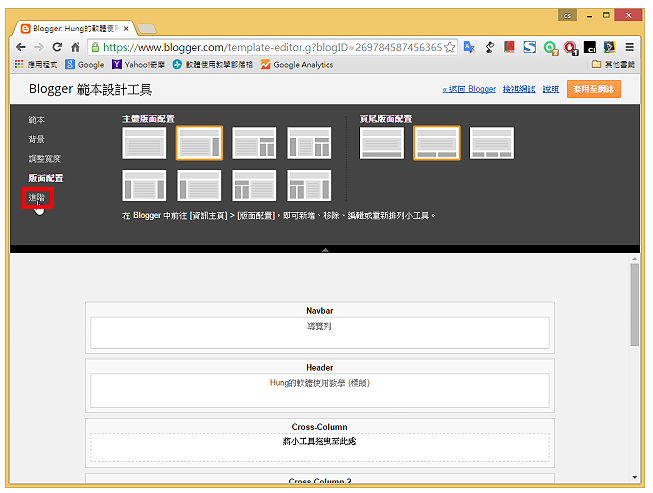Choose body layout with split left and right sidebars
The image size is (653, 493).
309,186
